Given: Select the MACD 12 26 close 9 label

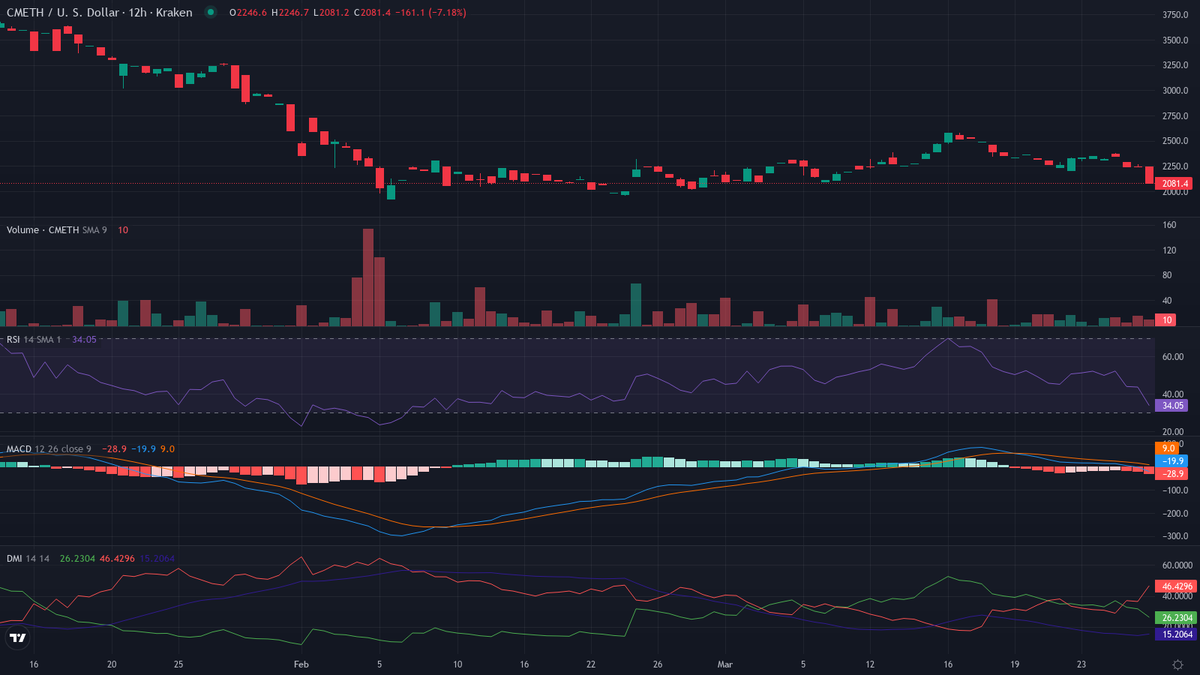Looking at the screenshot, I should pyautogui.click(x=49, y=449).
